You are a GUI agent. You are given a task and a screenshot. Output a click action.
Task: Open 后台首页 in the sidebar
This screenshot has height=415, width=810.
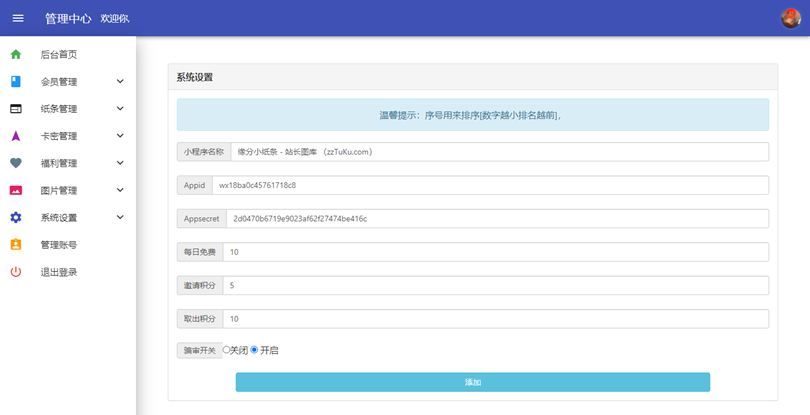coord(58,55)
